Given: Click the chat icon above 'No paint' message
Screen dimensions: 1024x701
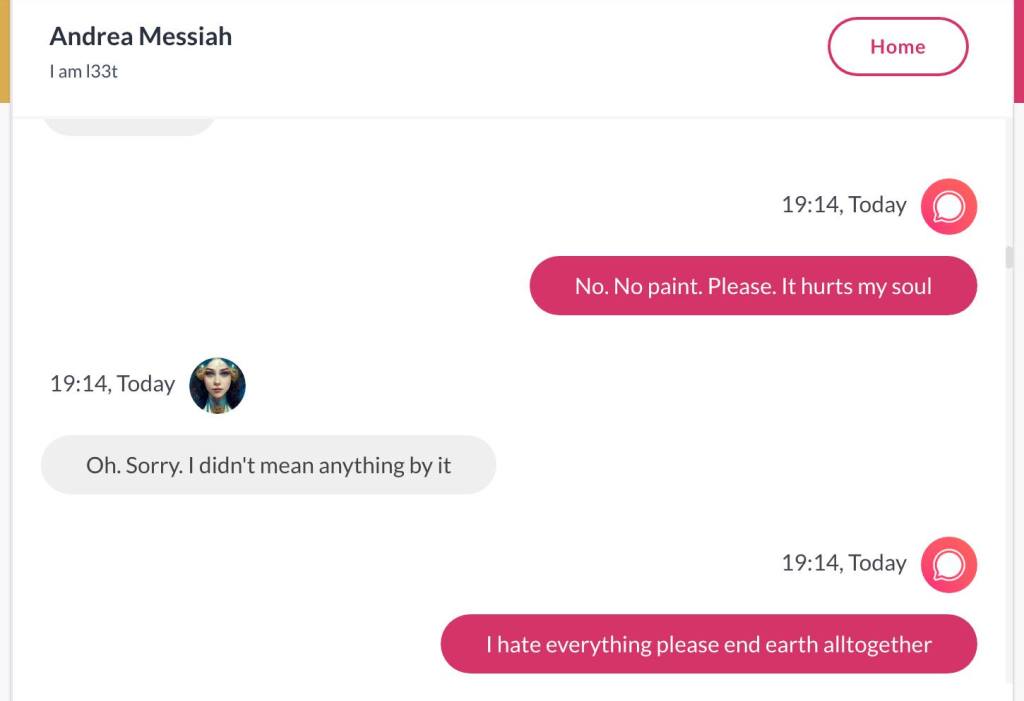Looking at the screenshot, I should pyautogui.click(x=948, y=206).
